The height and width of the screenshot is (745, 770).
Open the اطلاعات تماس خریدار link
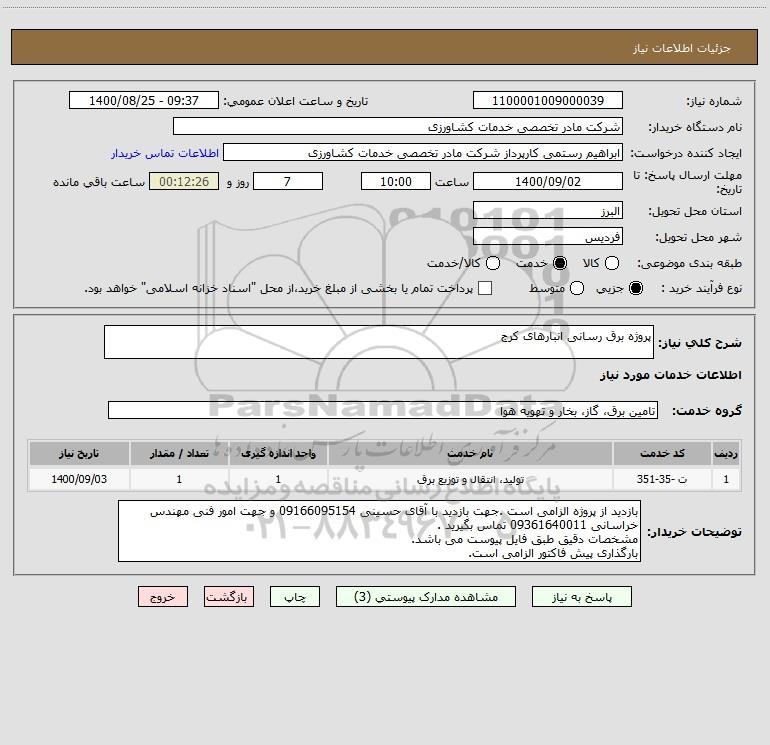tap(165, 153)
